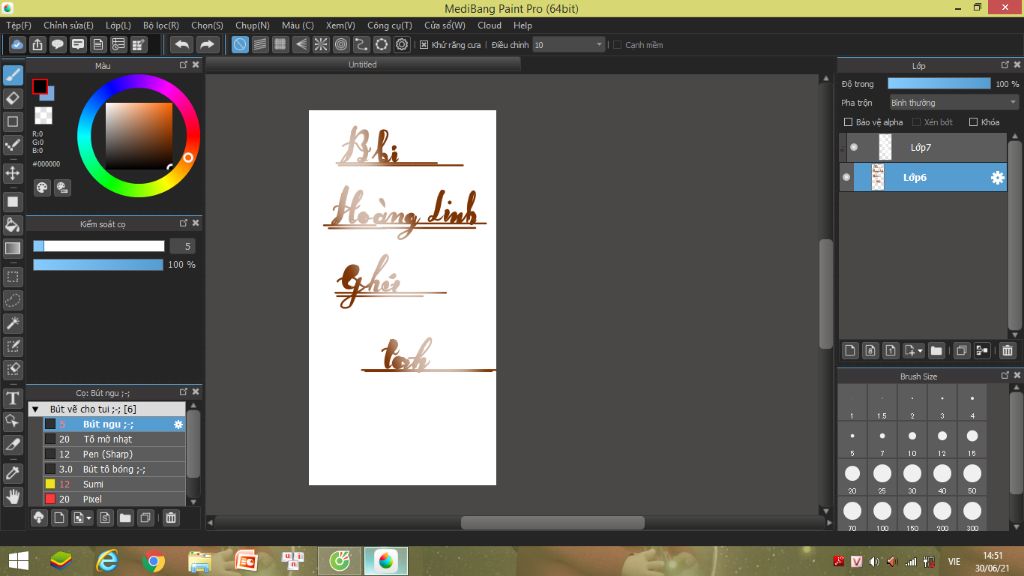Create a new layer in Layer panel
The width and height of the screenshot is (1024, 576).
pos(850,351)
